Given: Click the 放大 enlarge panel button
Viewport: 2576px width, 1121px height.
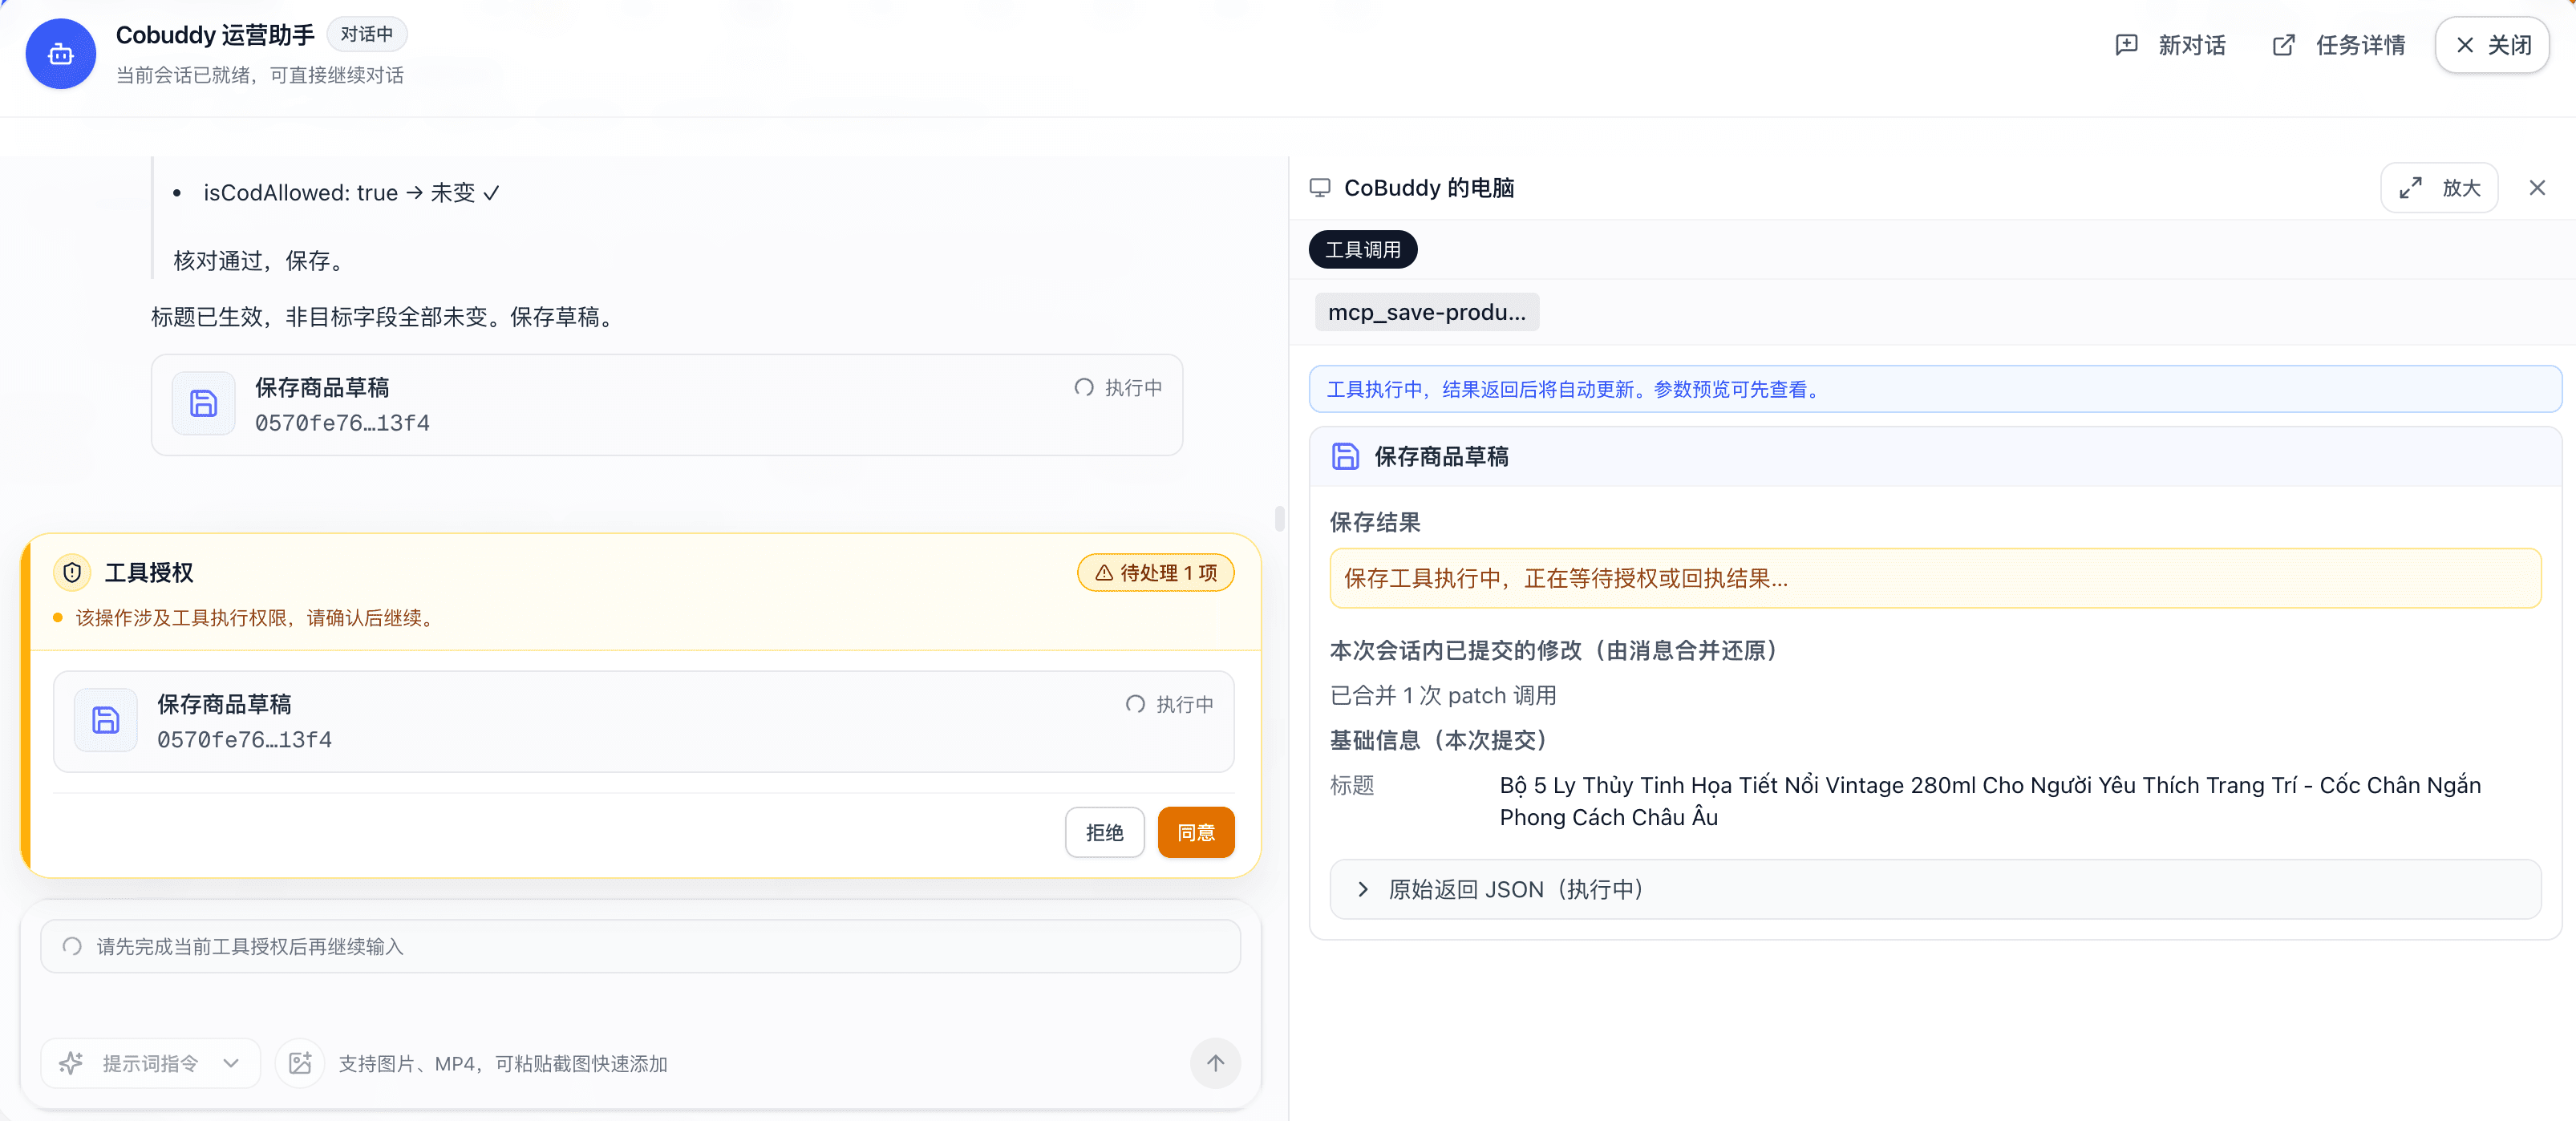Looking at the screenshot, I should [2439, 188].
